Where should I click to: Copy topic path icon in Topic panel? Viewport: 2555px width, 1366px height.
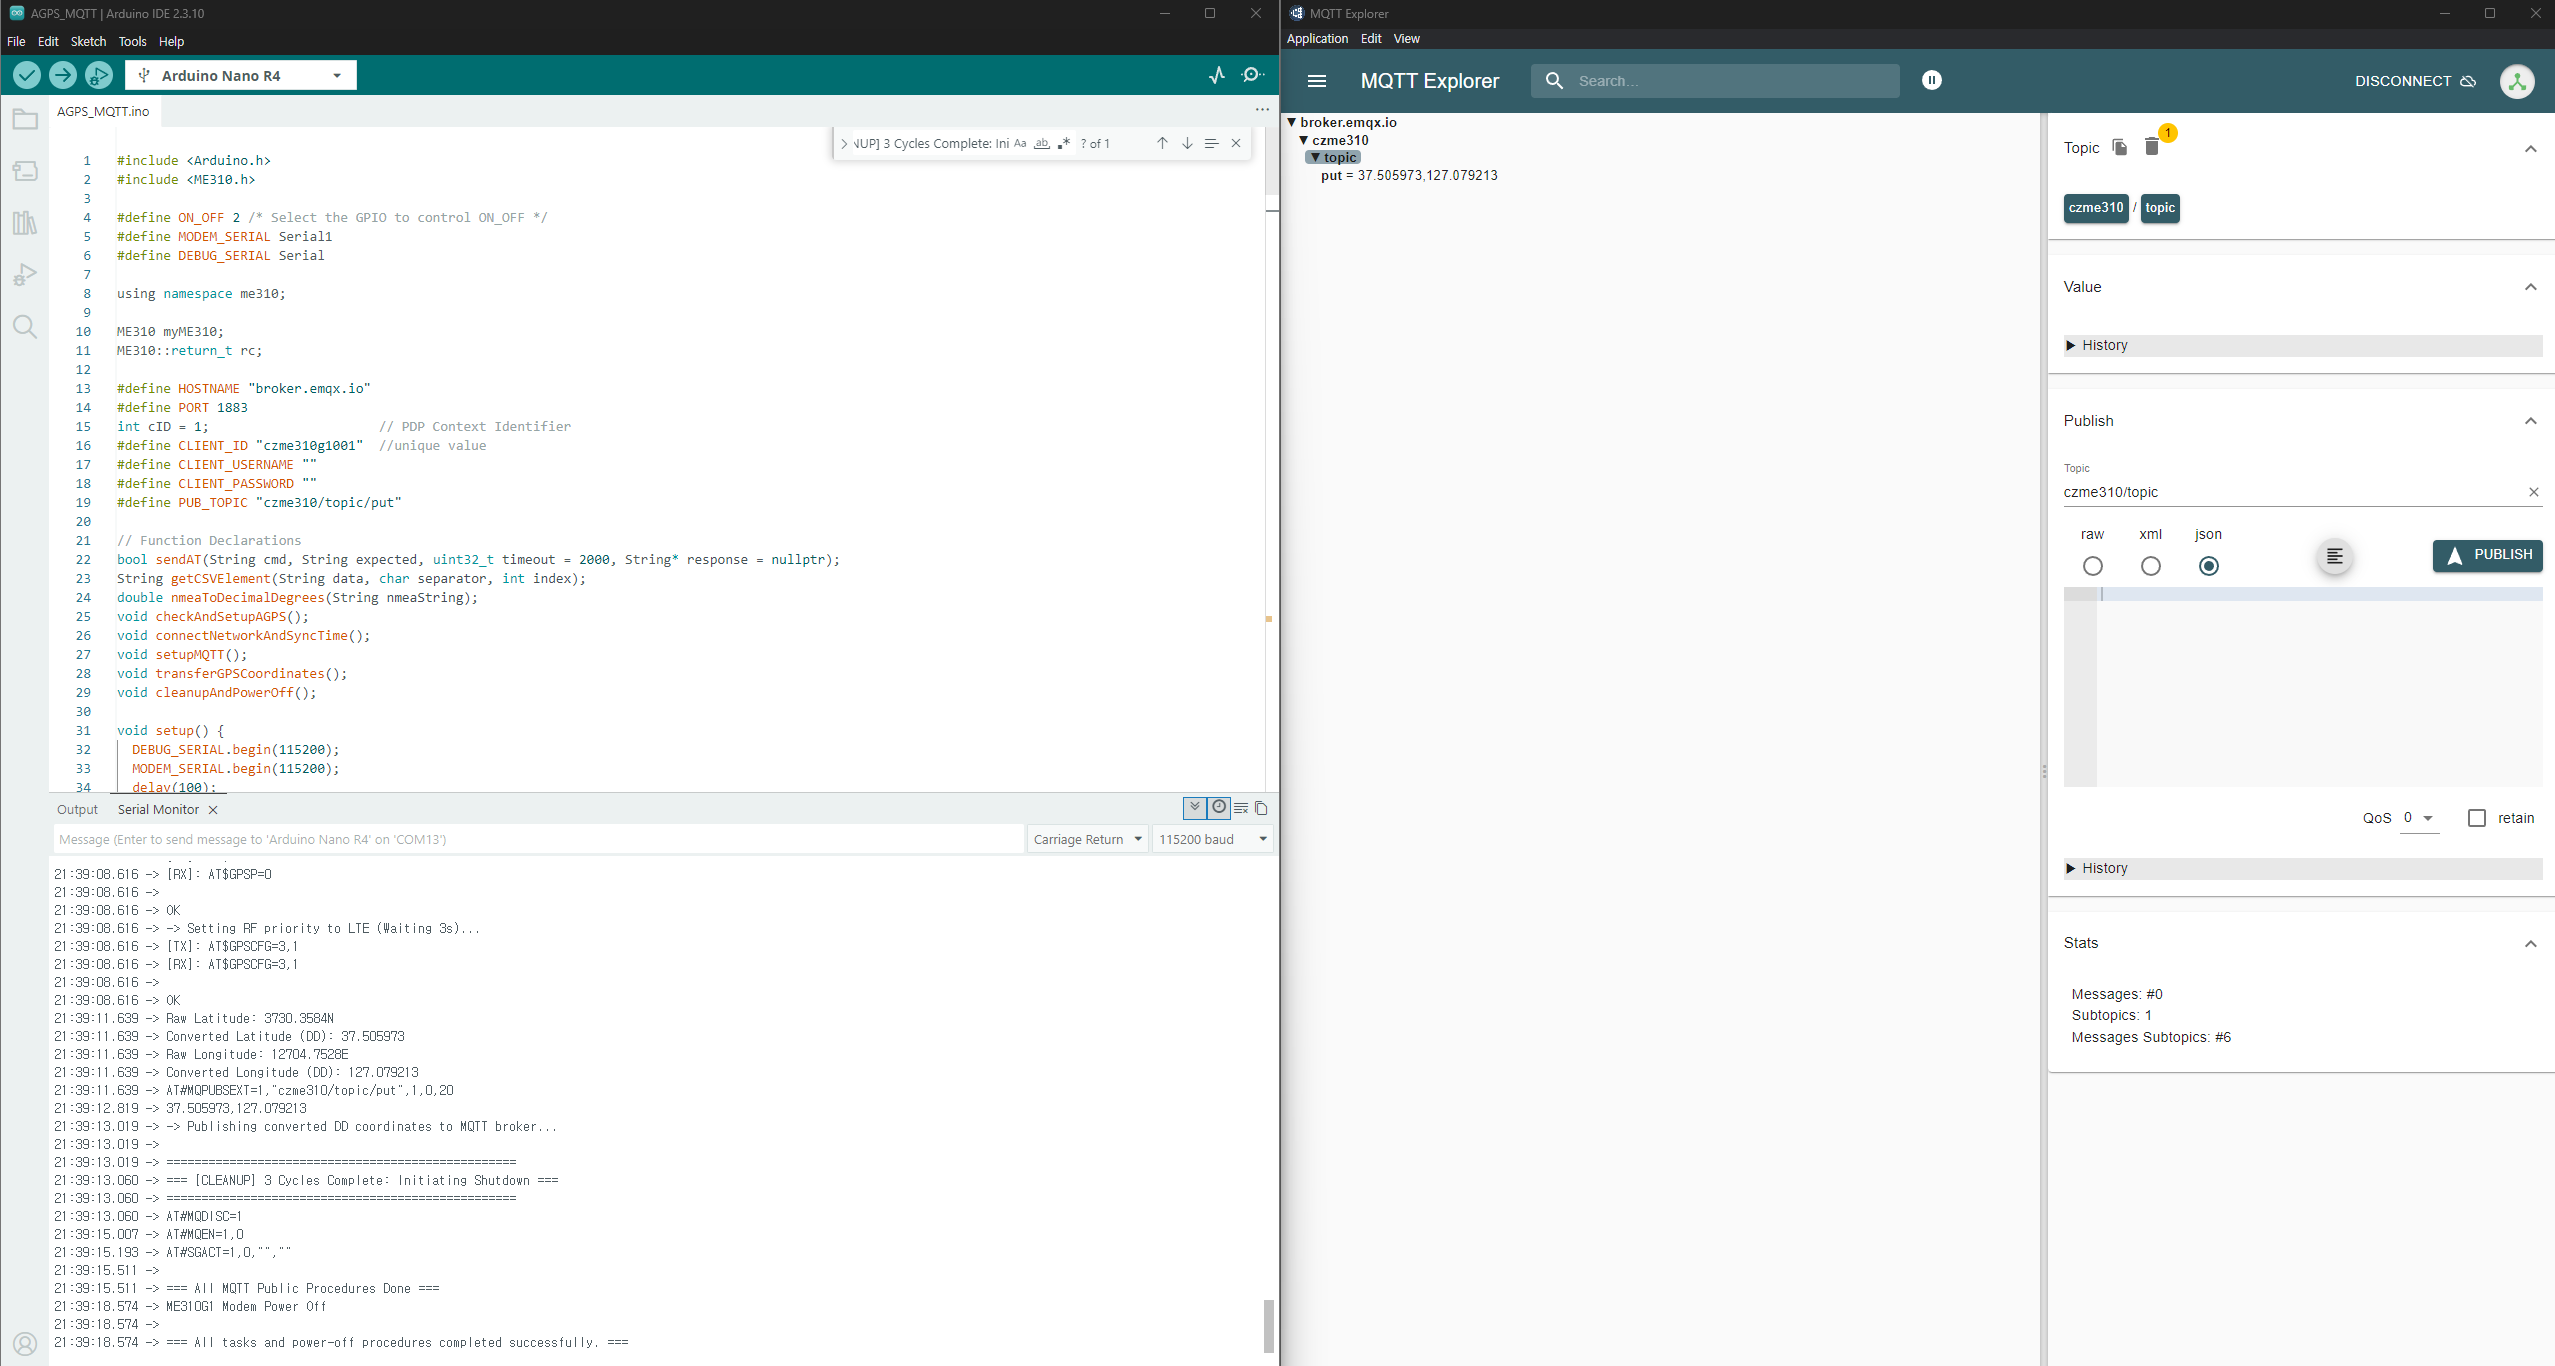tap(2120, 147)
